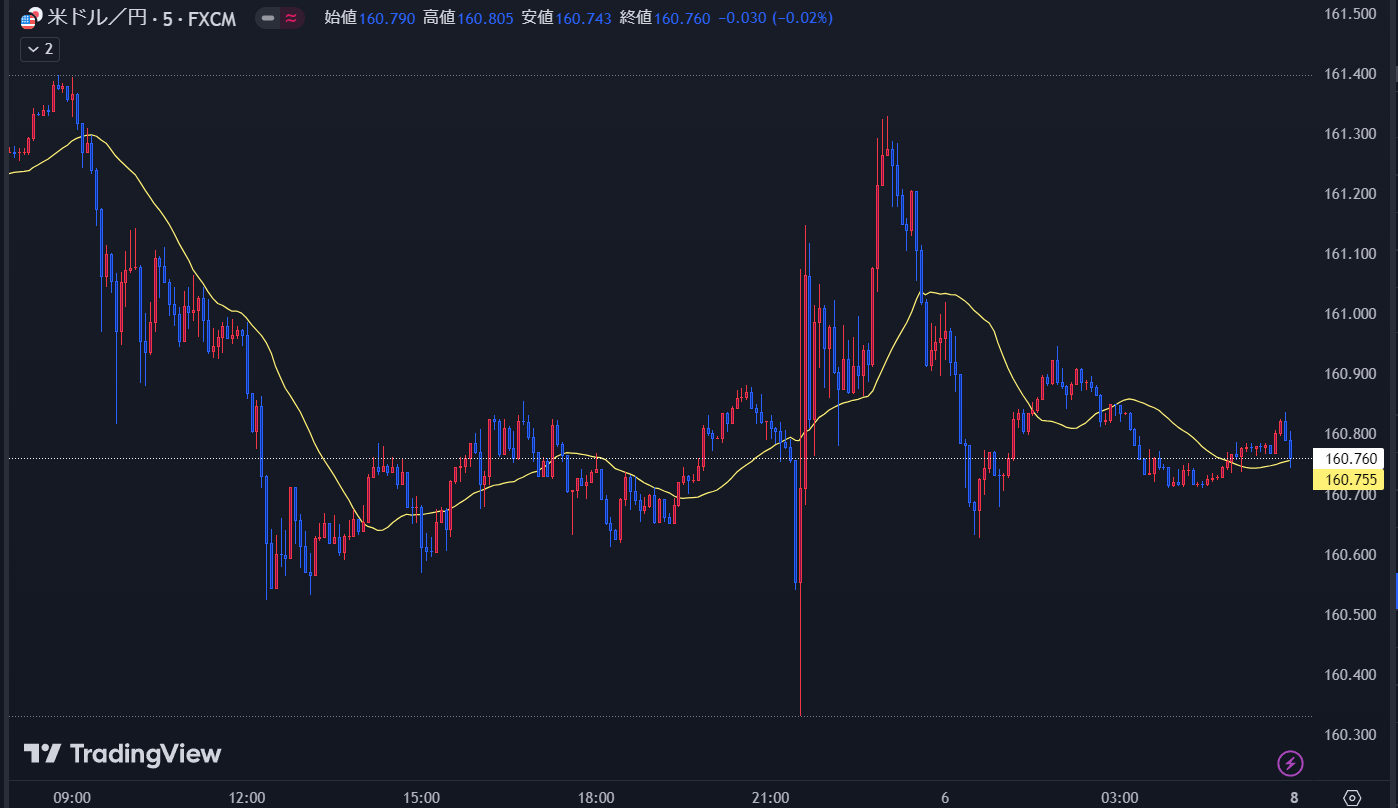Click the 終値 160.760 close value
1398x808 pixels.
tap(663, 18)
